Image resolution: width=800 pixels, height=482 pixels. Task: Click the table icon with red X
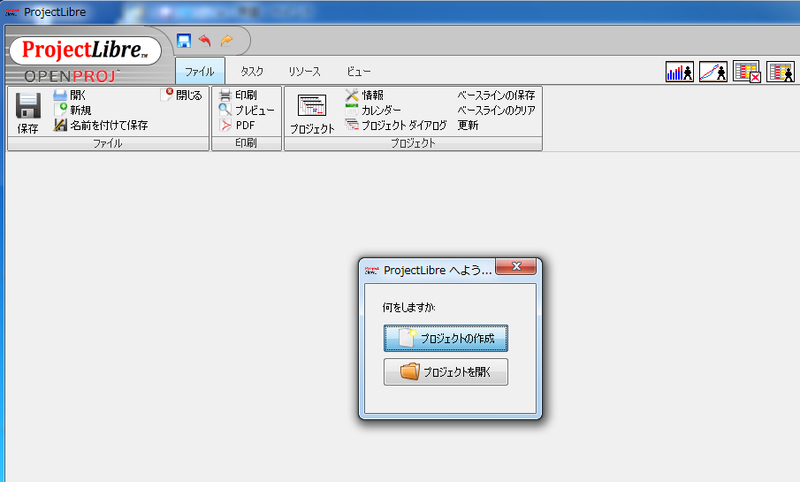click(747, 72)
